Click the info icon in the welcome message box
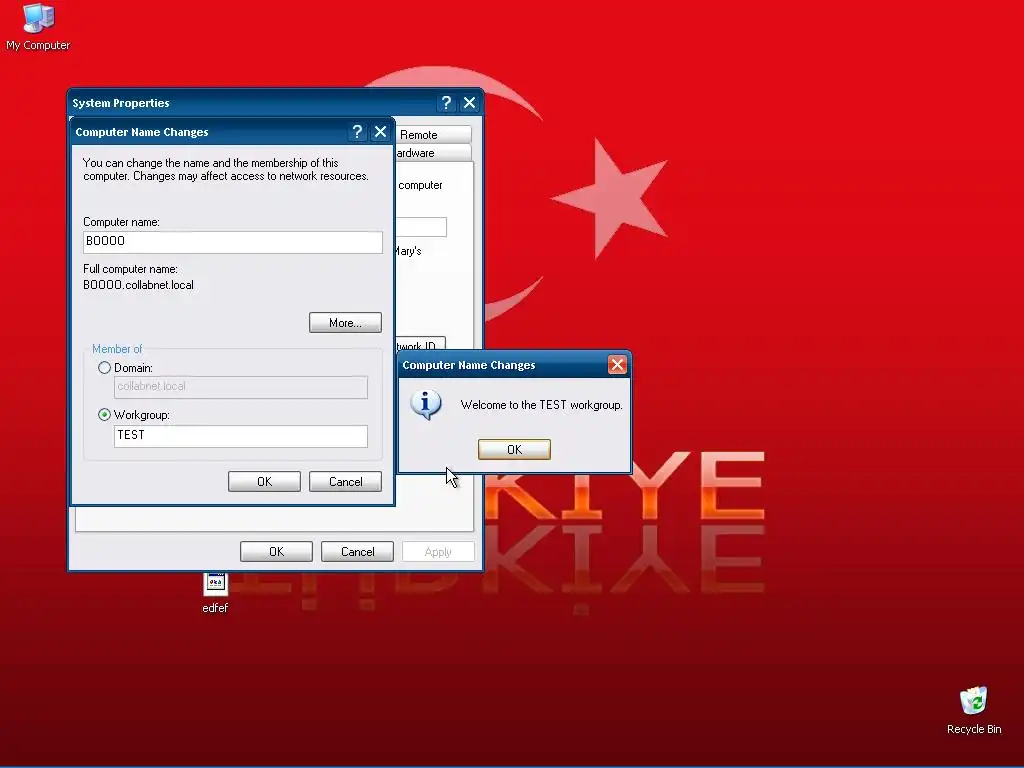The height and width of the screenshot is (768, 1024). 426,405
